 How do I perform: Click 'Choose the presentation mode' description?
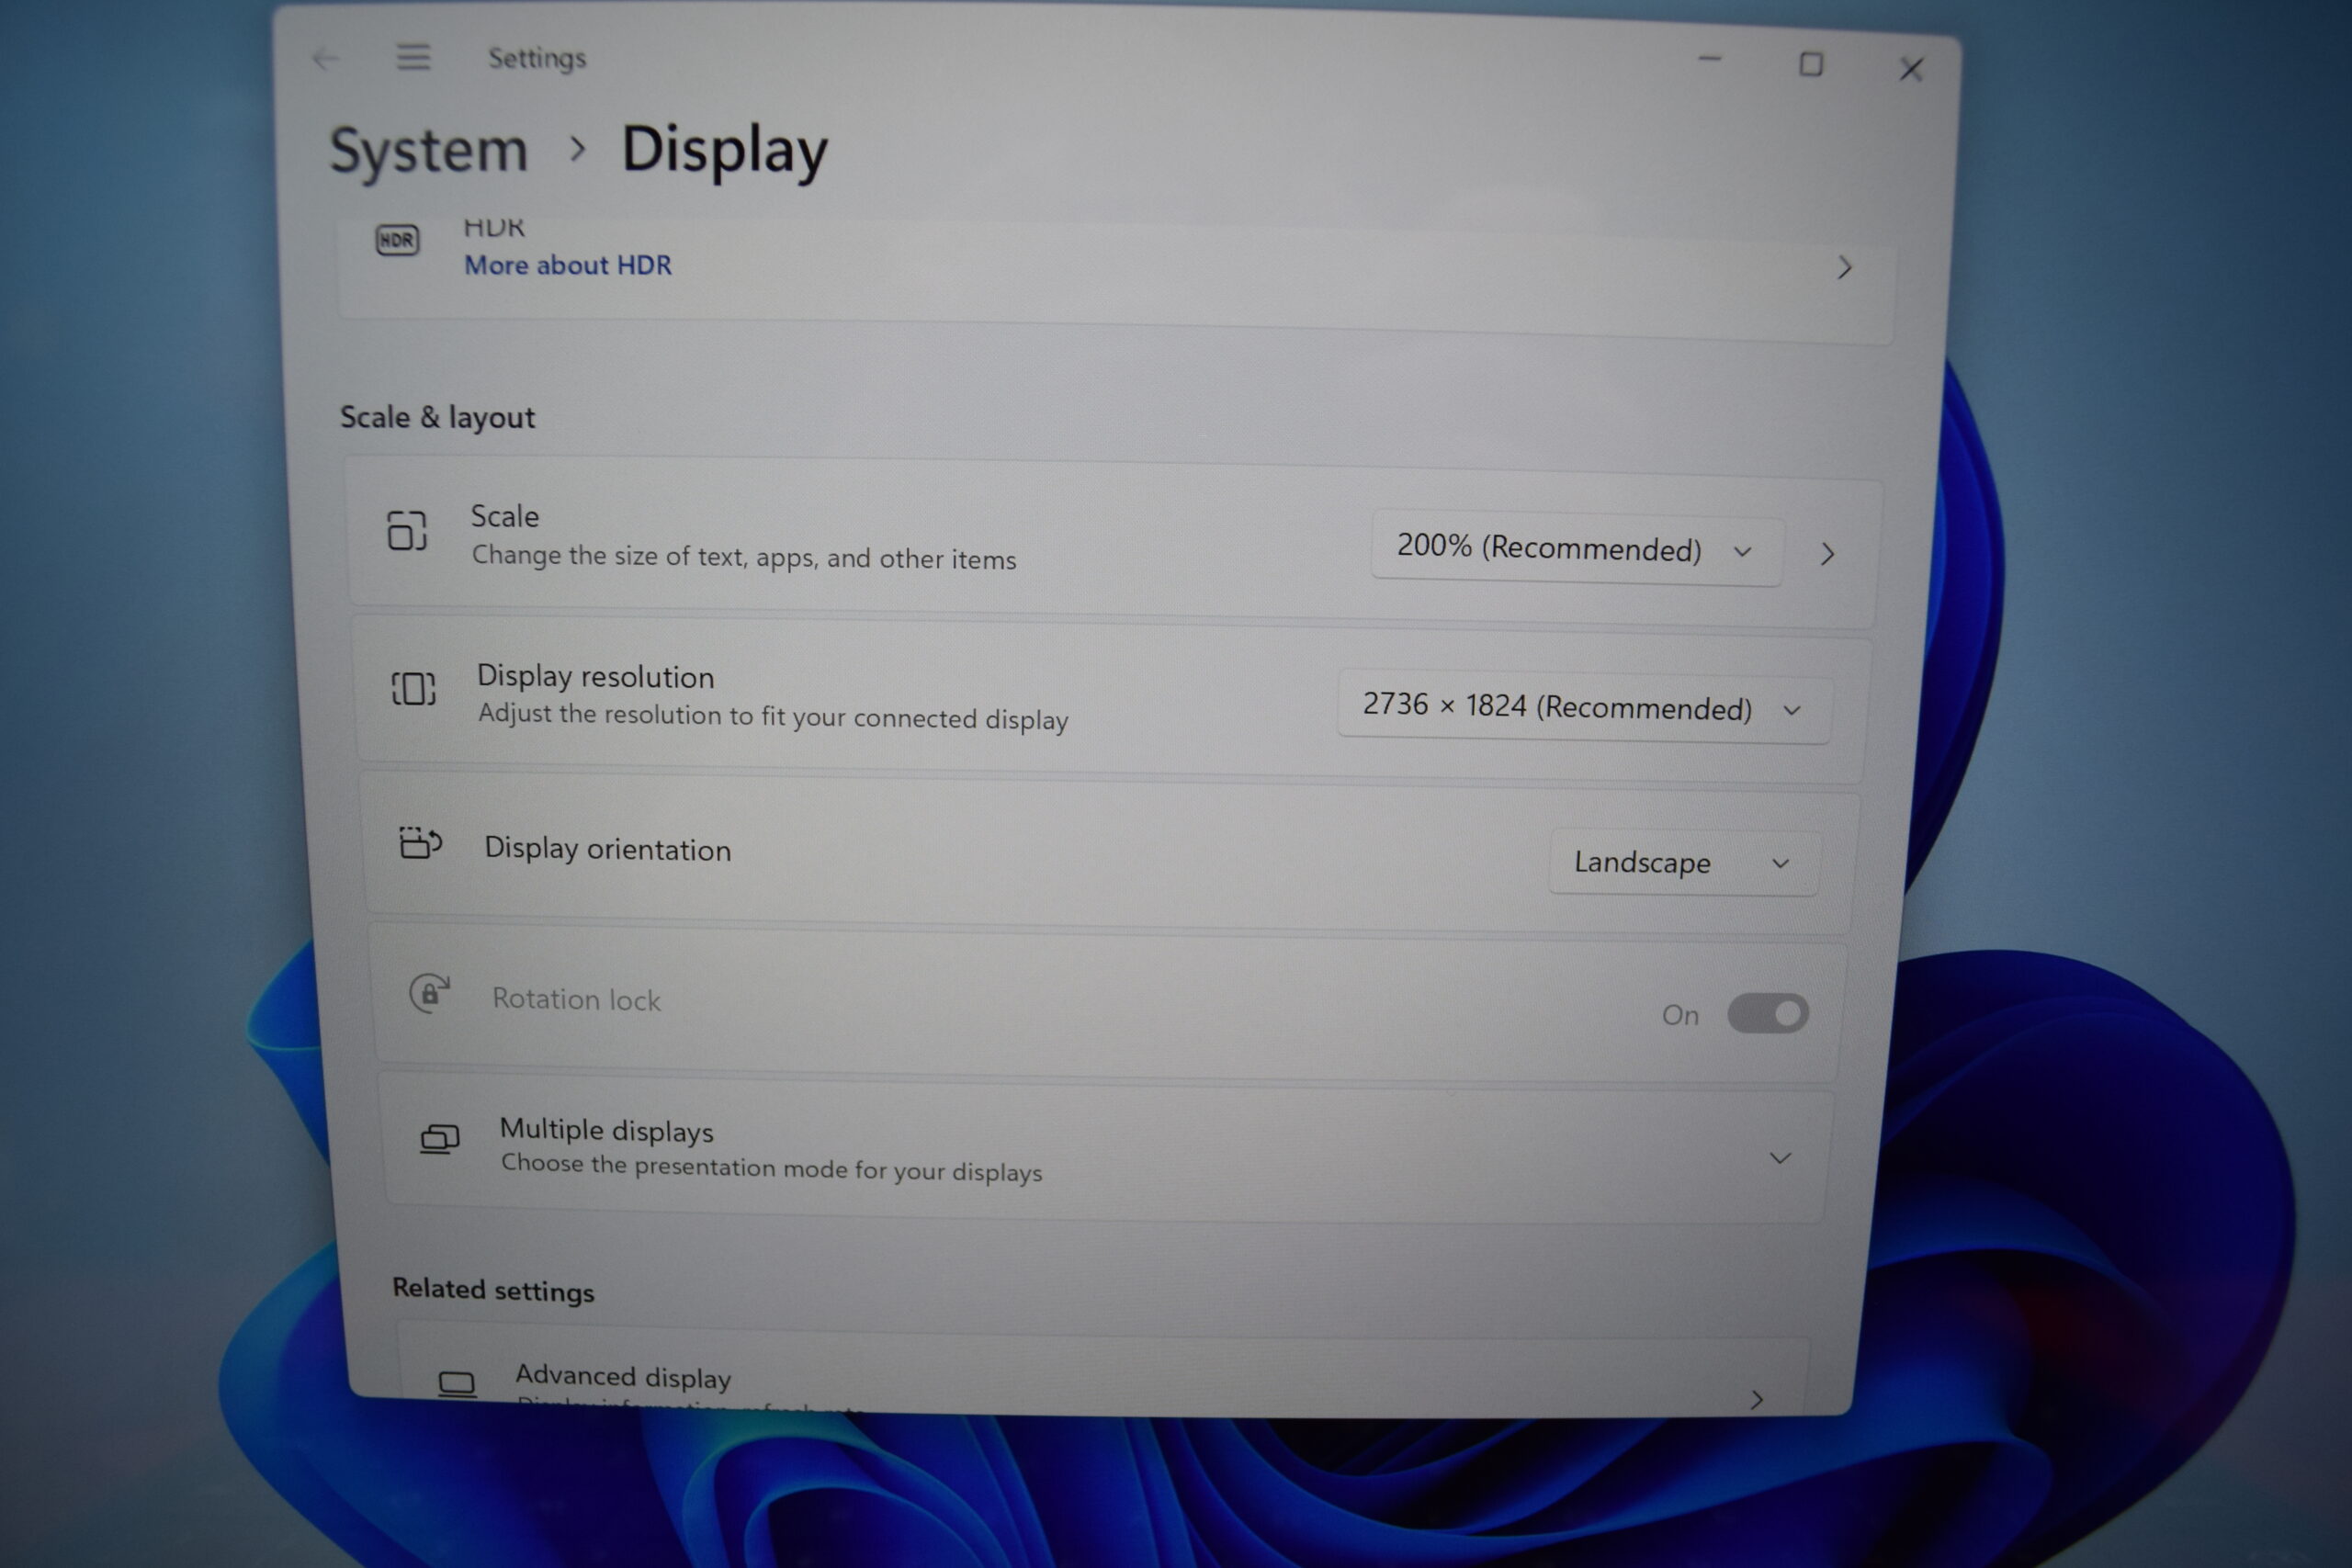coord(771,1168)
